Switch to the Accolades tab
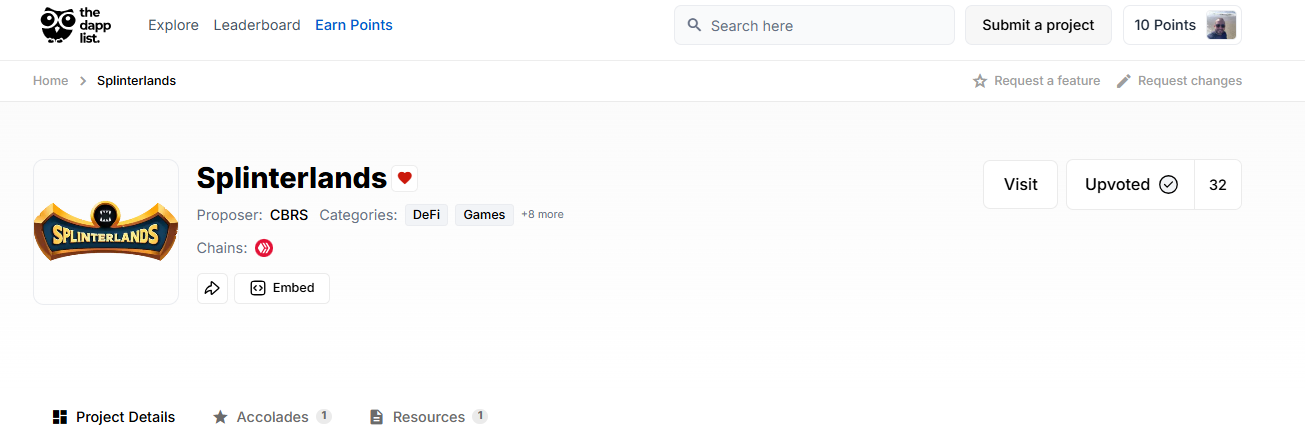The height and width of the screenshot is (441, 1305). pos(272,417)
